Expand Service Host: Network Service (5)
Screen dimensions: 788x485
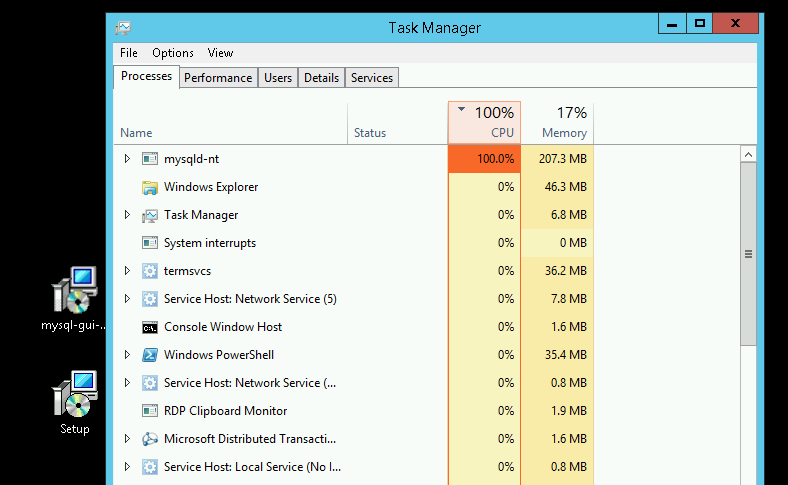127,299
